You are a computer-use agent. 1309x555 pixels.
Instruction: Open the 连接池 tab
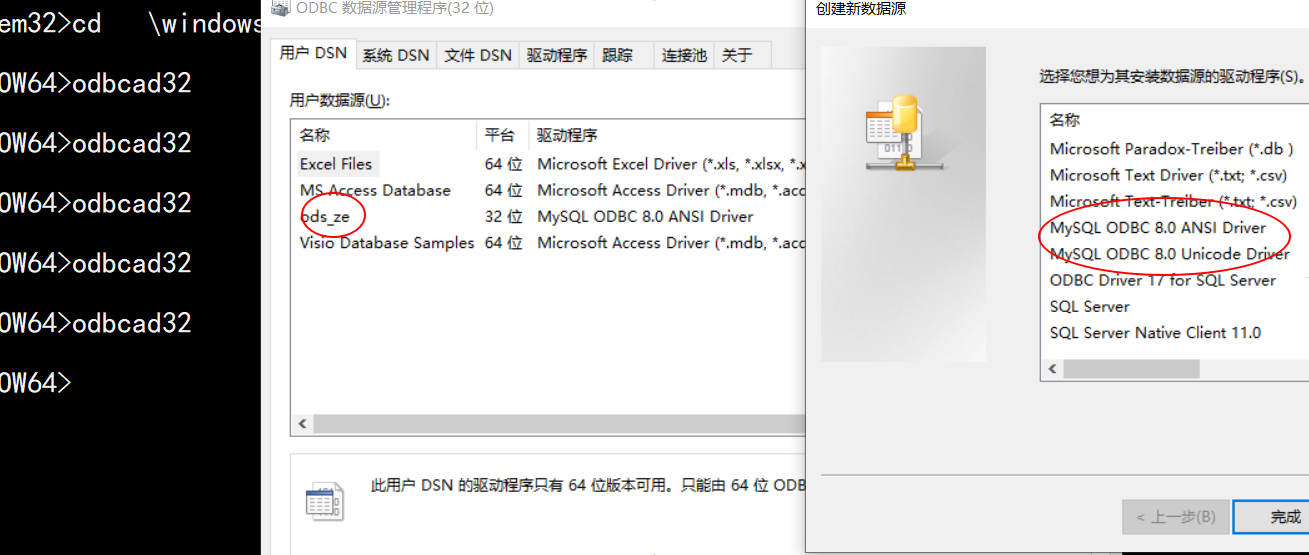pos(684,56)
